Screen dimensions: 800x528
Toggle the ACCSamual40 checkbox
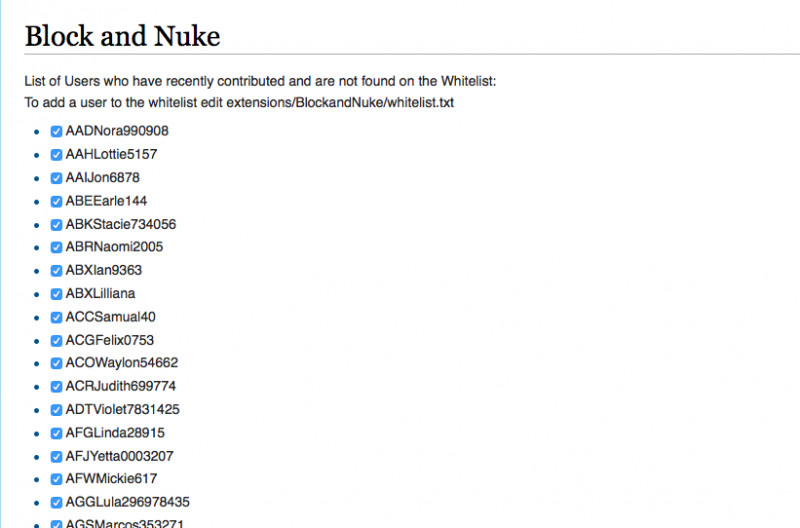click(57, 317)
